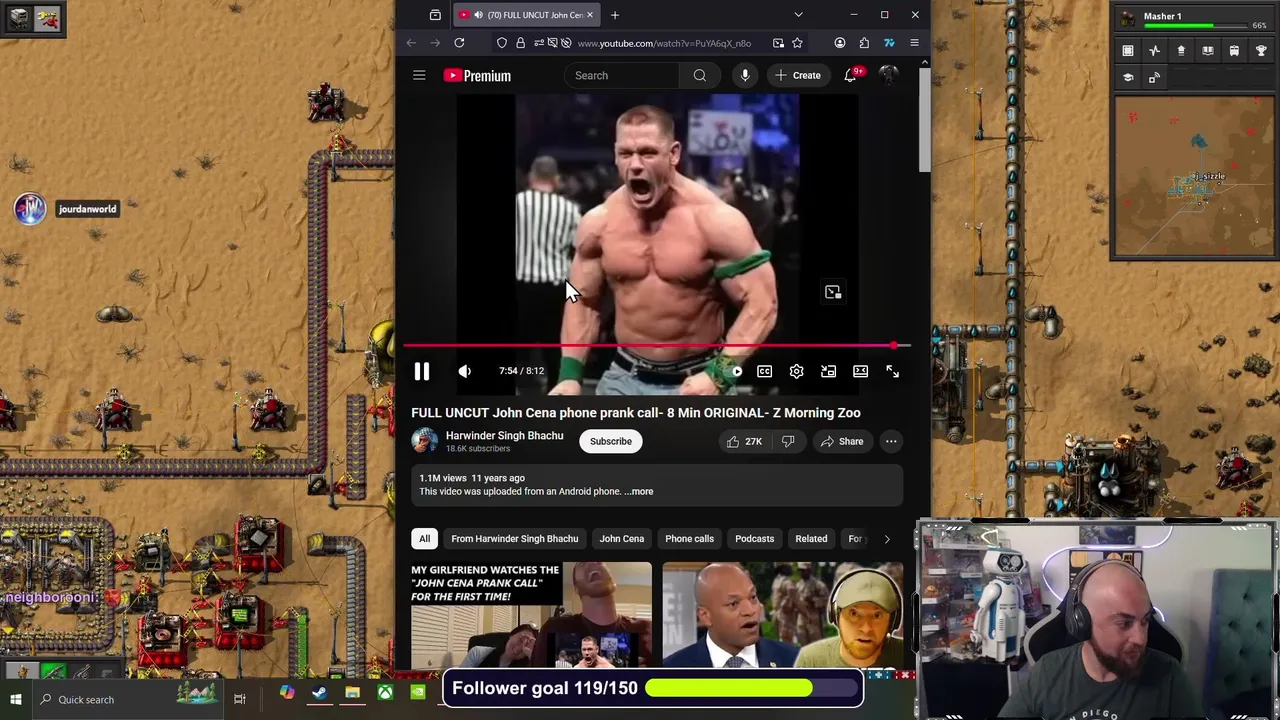1280x720 pixels.
Task: Show site security padlock info
Action: 520,43
